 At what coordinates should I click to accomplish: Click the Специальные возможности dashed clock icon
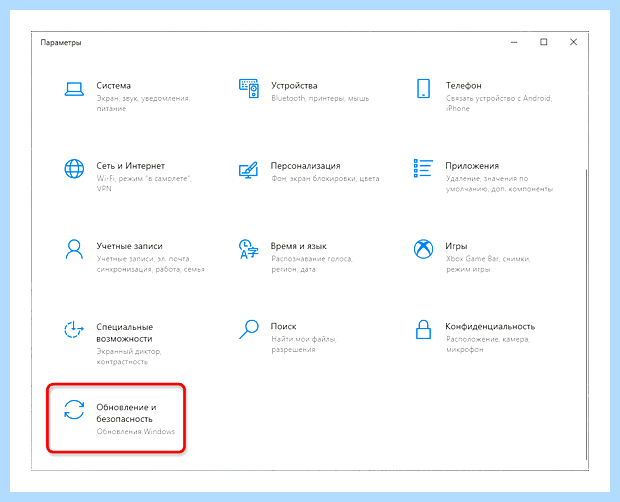point(74,330)
